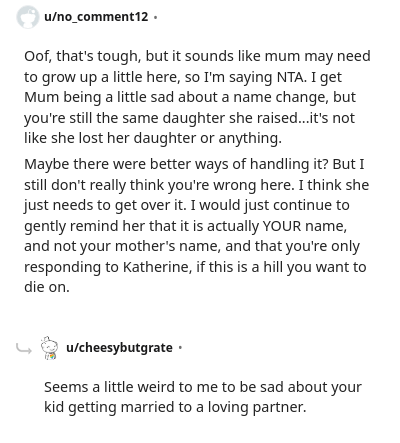Open the avatar of u/no_comment12
This screenshot has height=443, width=400.
[28, 17]
